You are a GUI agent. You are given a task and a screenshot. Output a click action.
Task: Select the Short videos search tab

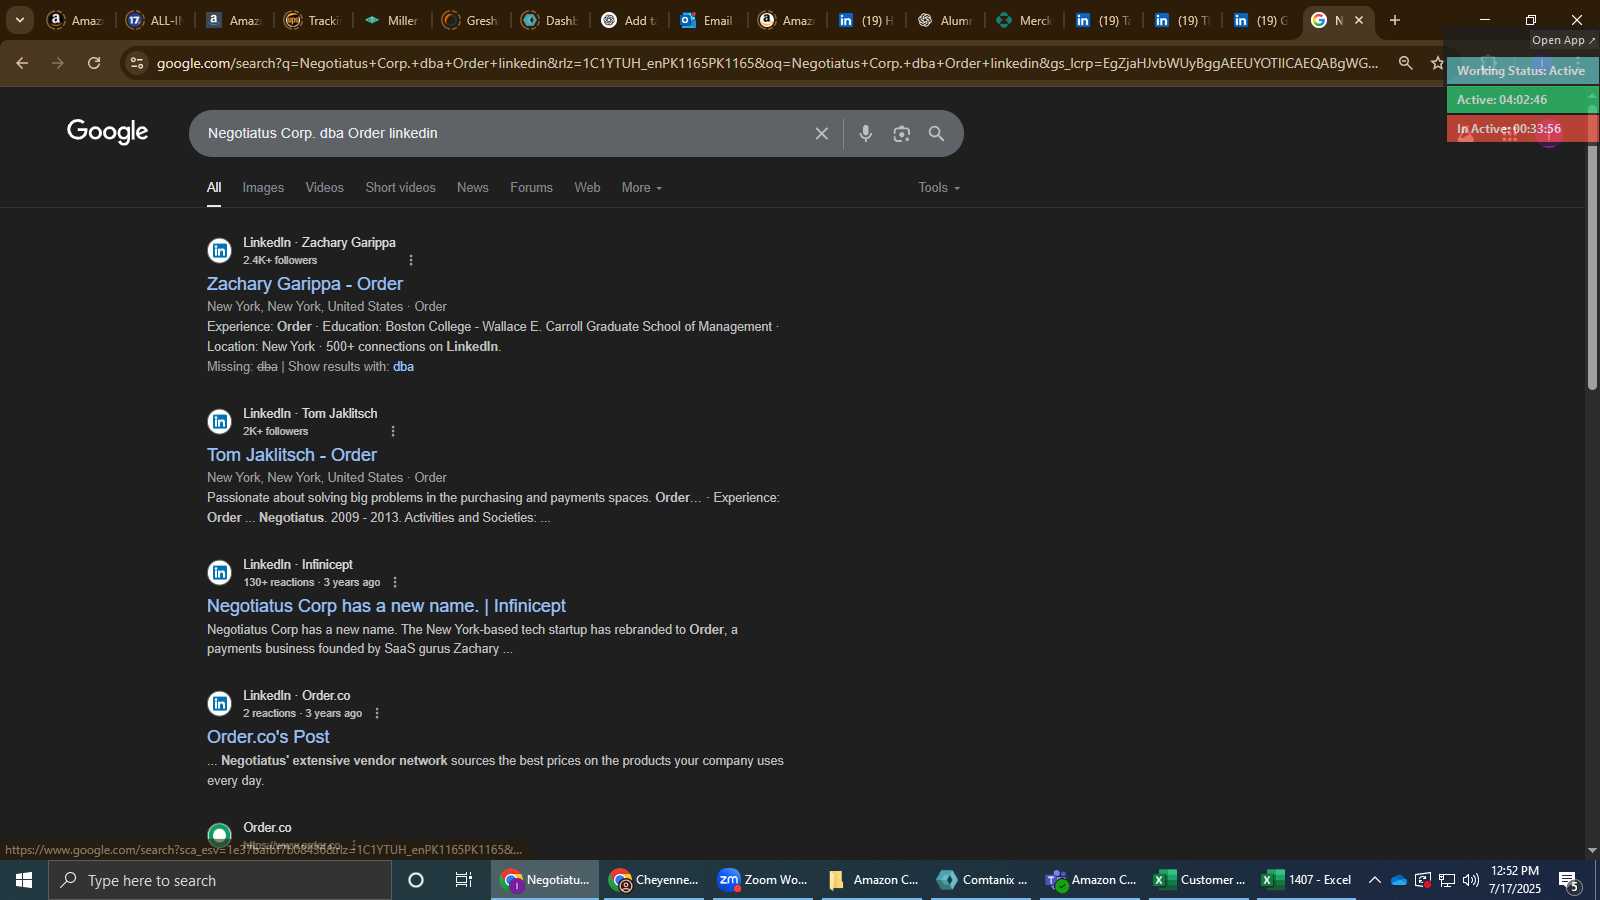[x=400, y=188]
